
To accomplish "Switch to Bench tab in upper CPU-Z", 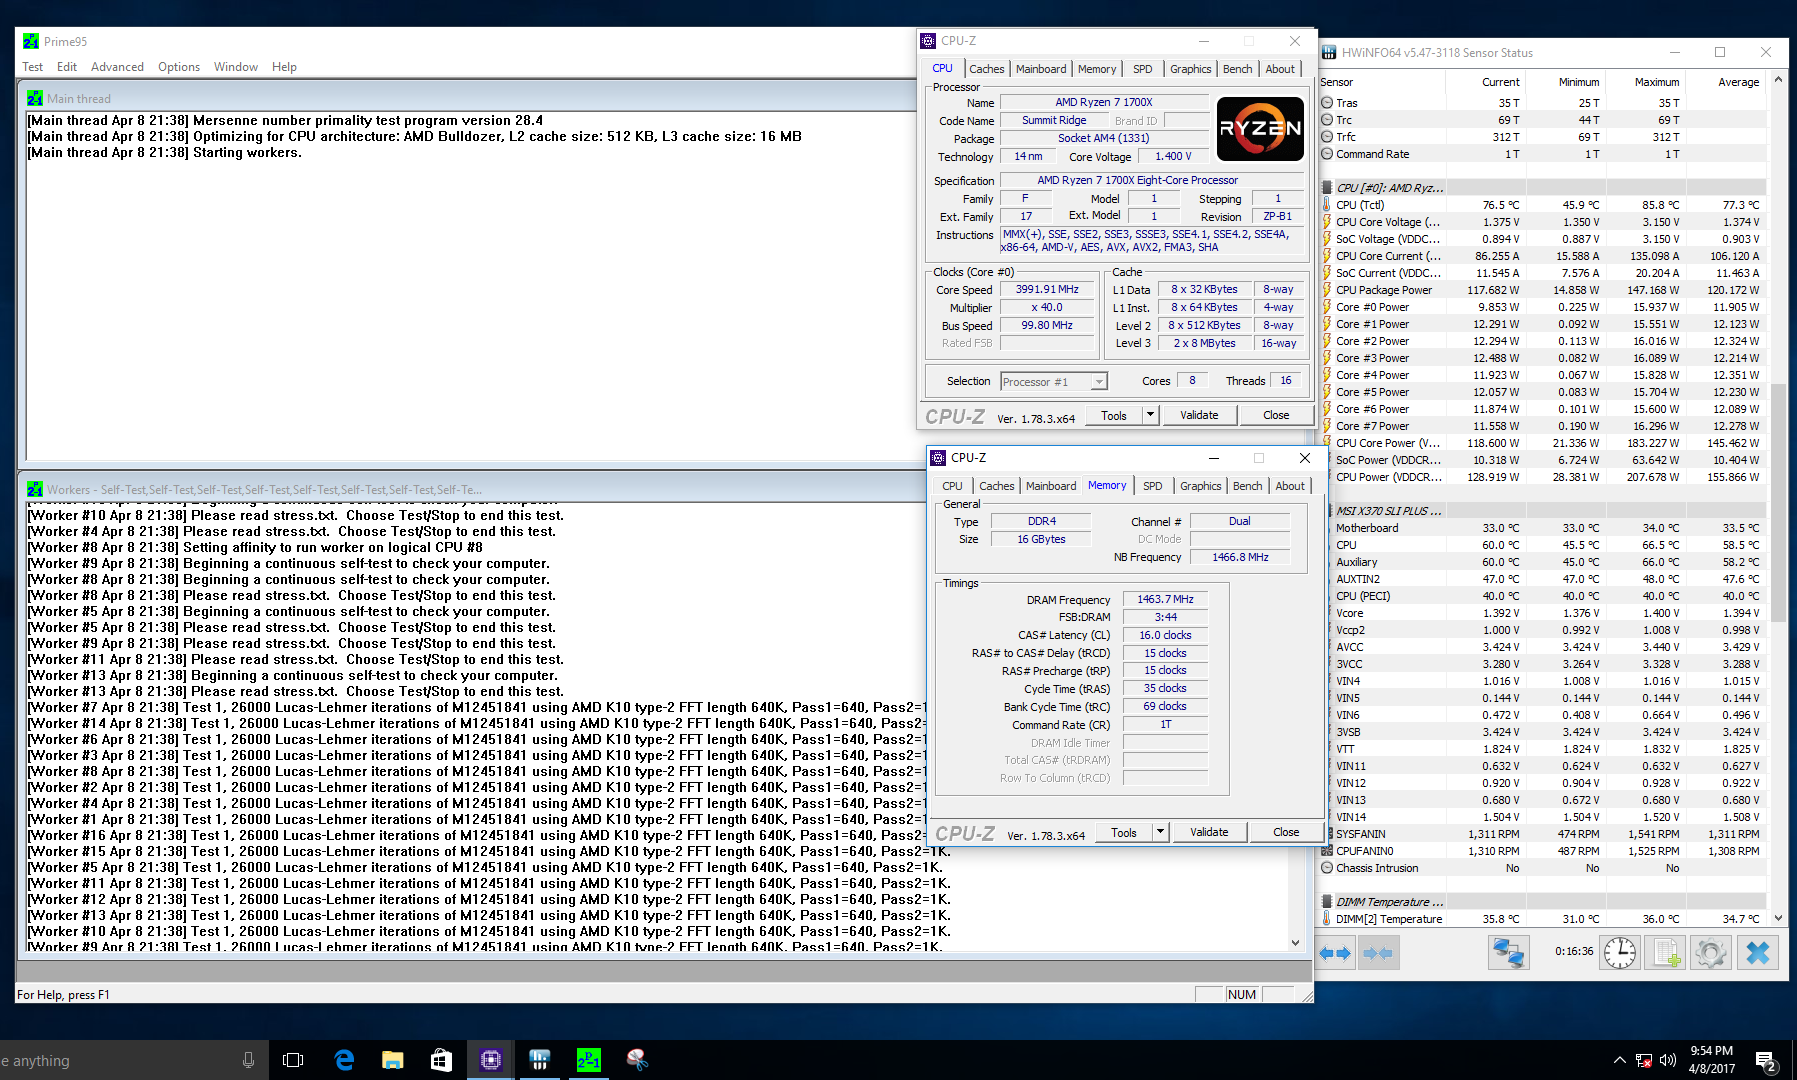I will click(x=1237, y=69).
